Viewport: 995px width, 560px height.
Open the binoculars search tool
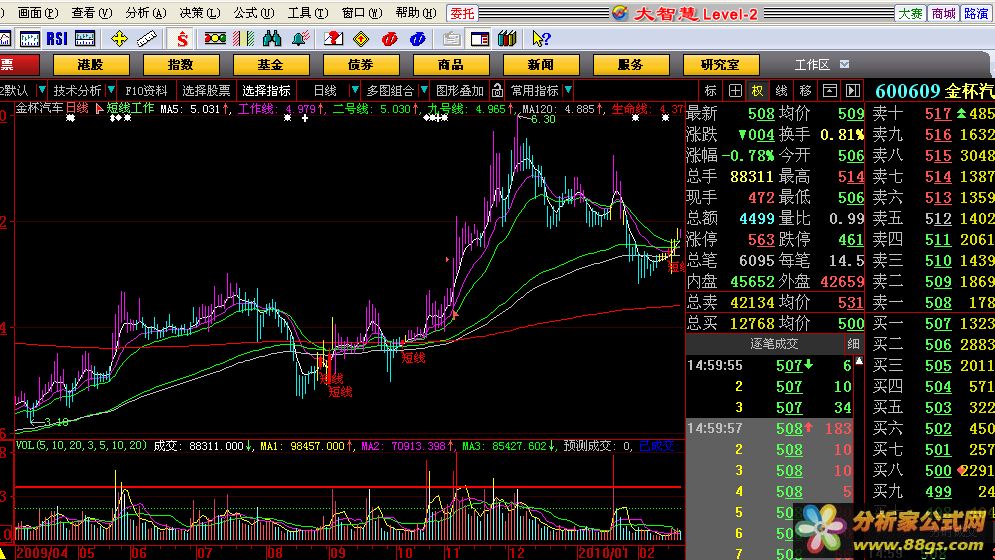[272, 39]
